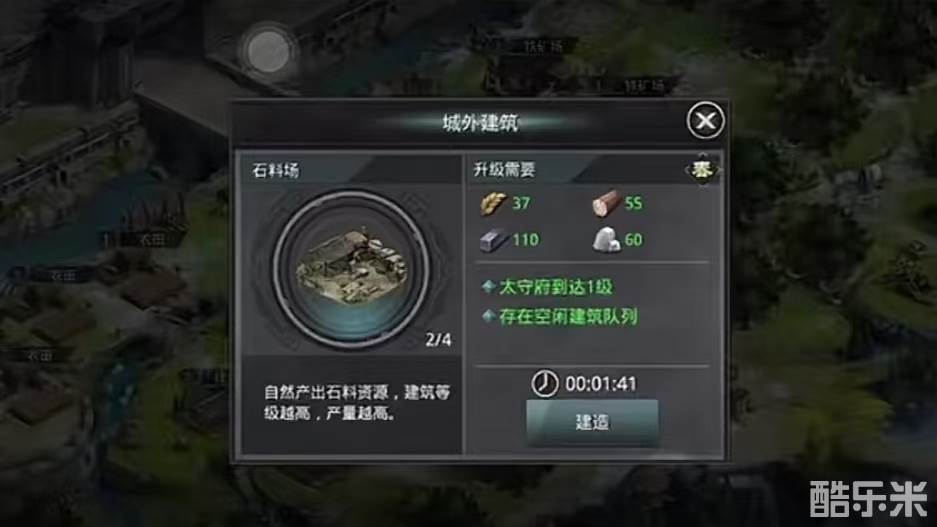
Task: Click the 2/4 building count indicator
Action: coord(438,340)
